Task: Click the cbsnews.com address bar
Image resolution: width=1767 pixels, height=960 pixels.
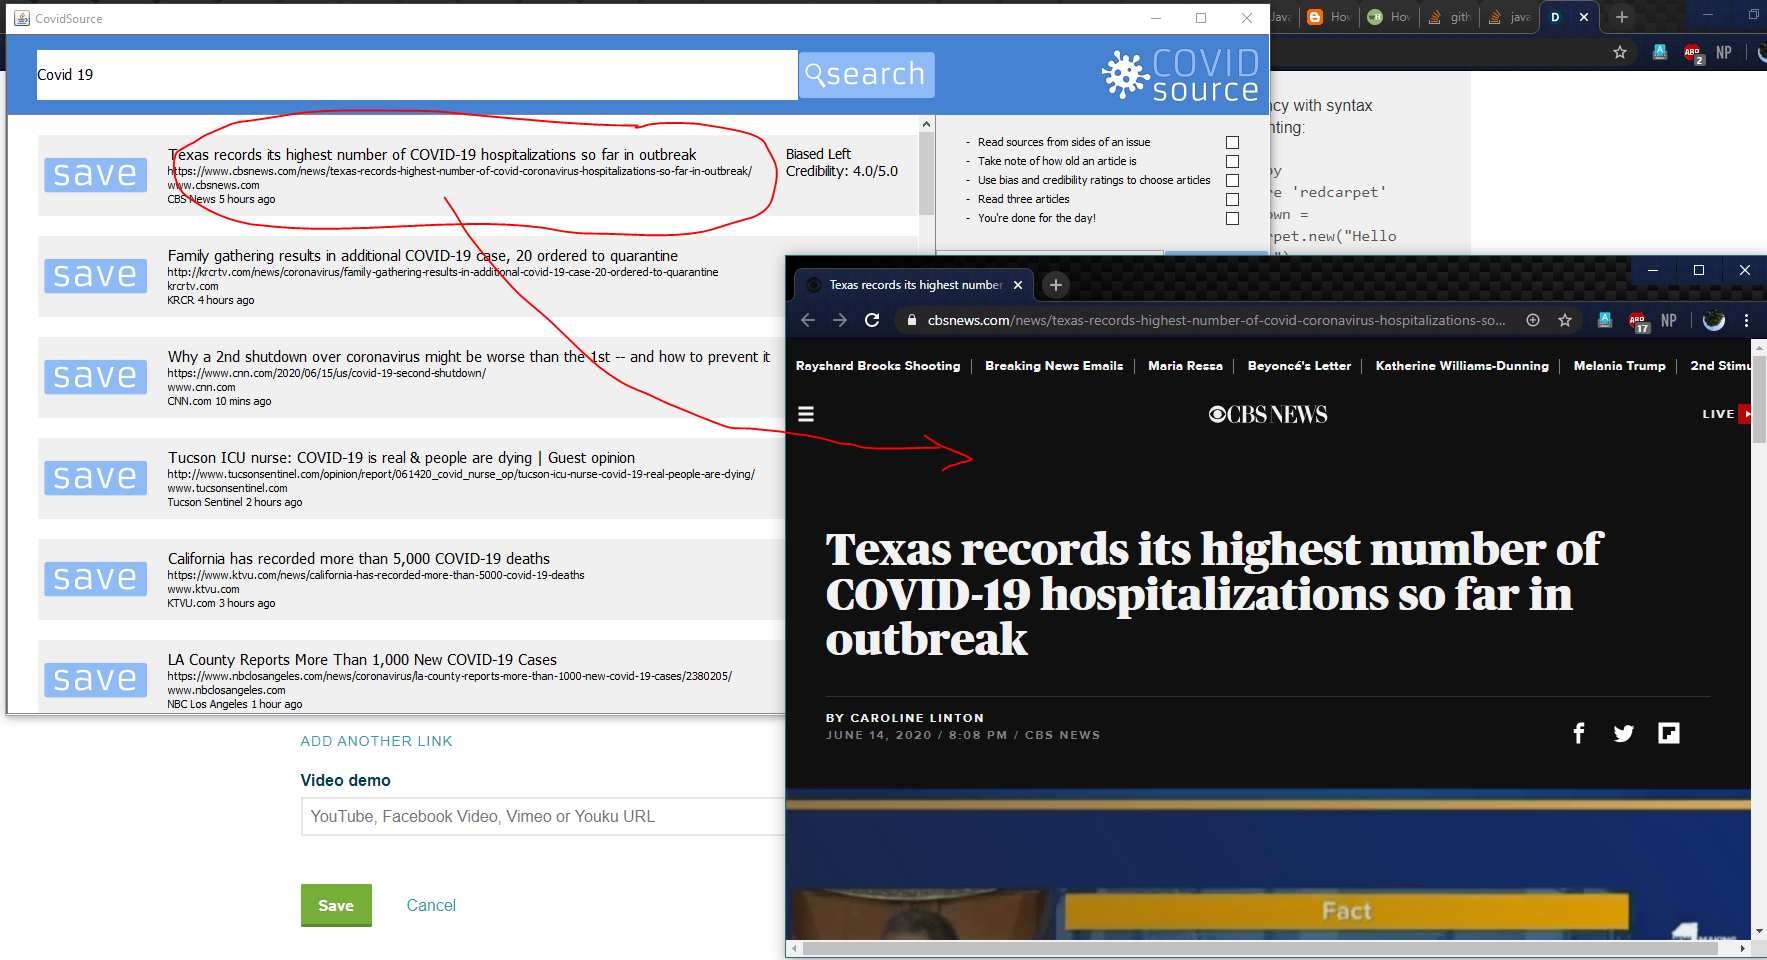Action: point(1216,320)
